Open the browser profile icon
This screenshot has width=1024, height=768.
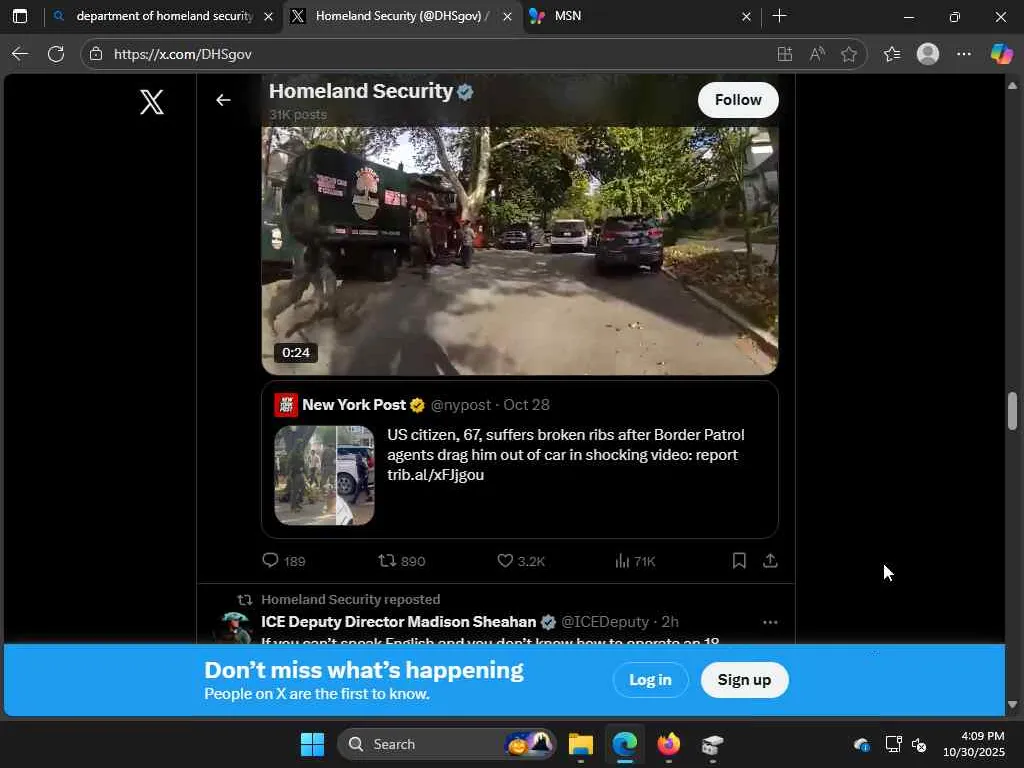(928, 54)
